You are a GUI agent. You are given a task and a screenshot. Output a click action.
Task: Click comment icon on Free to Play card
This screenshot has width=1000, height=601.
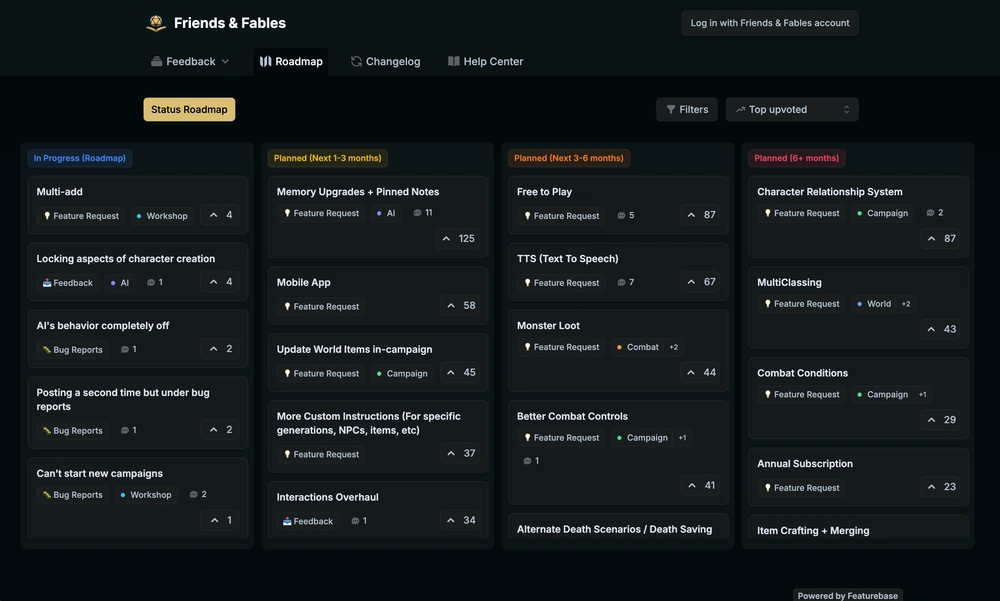pyautogui.click(x=621, y=216)
